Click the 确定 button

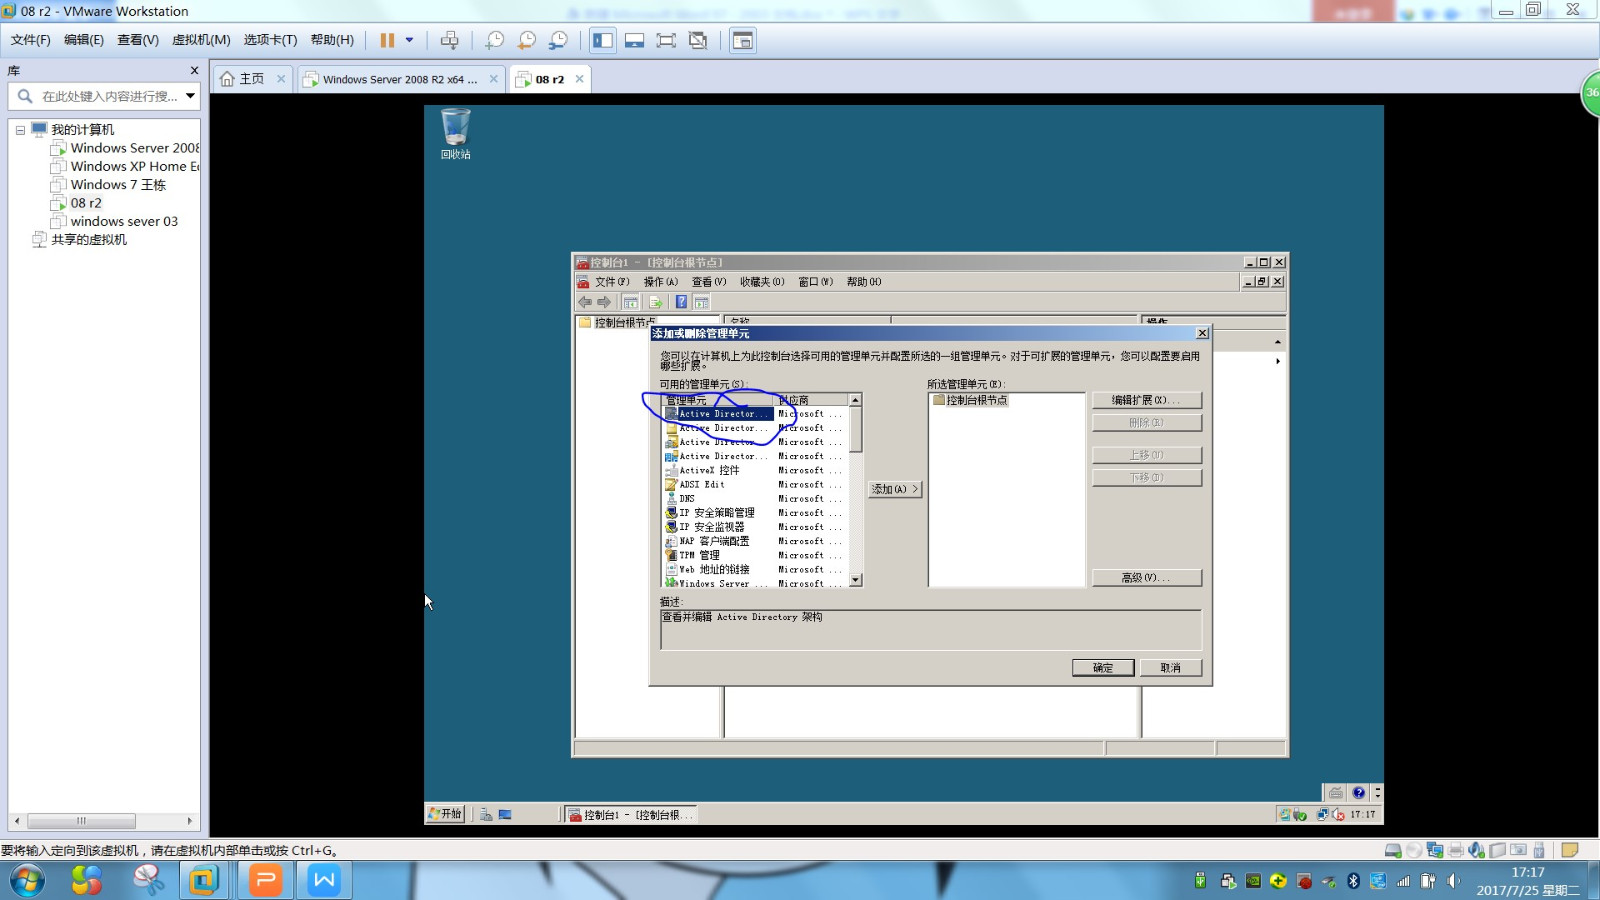1103,668
